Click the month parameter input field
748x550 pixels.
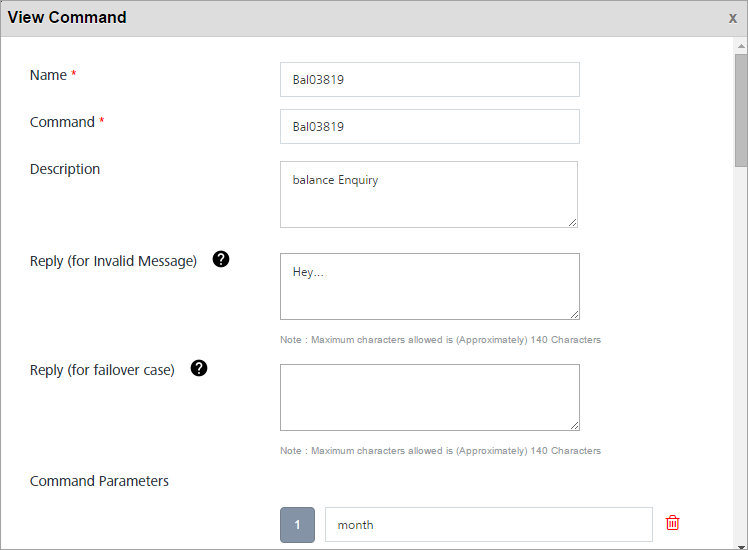pos(489,525)
